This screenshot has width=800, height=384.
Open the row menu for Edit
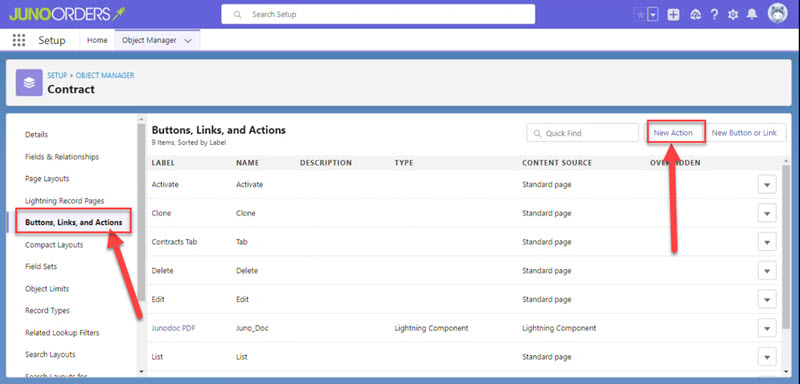[767, 299]
